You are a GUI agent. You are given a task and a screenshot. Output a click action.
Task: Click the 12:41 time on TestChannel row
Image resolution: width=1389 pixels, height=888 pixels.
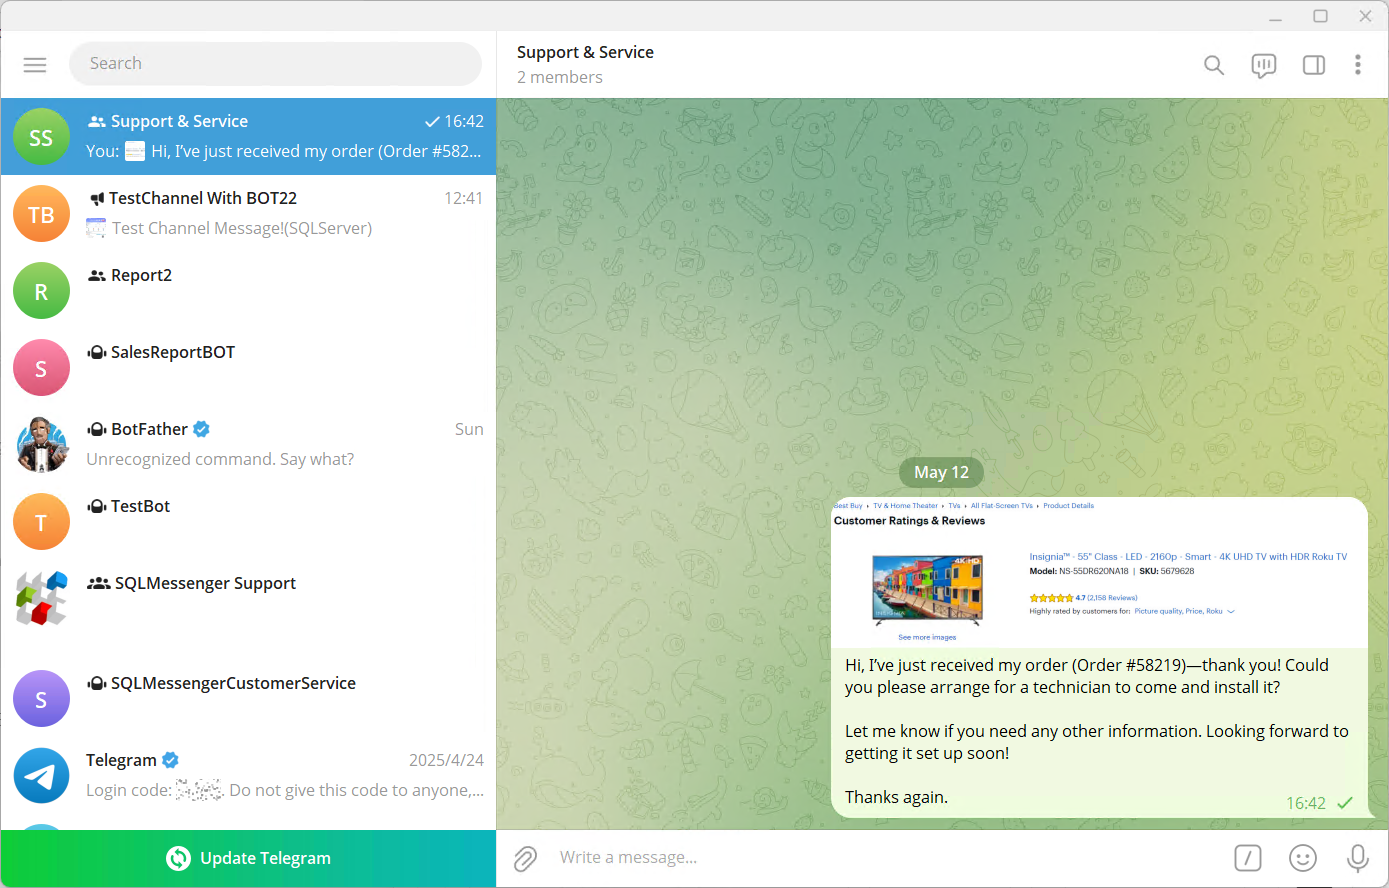click(464, 198)
